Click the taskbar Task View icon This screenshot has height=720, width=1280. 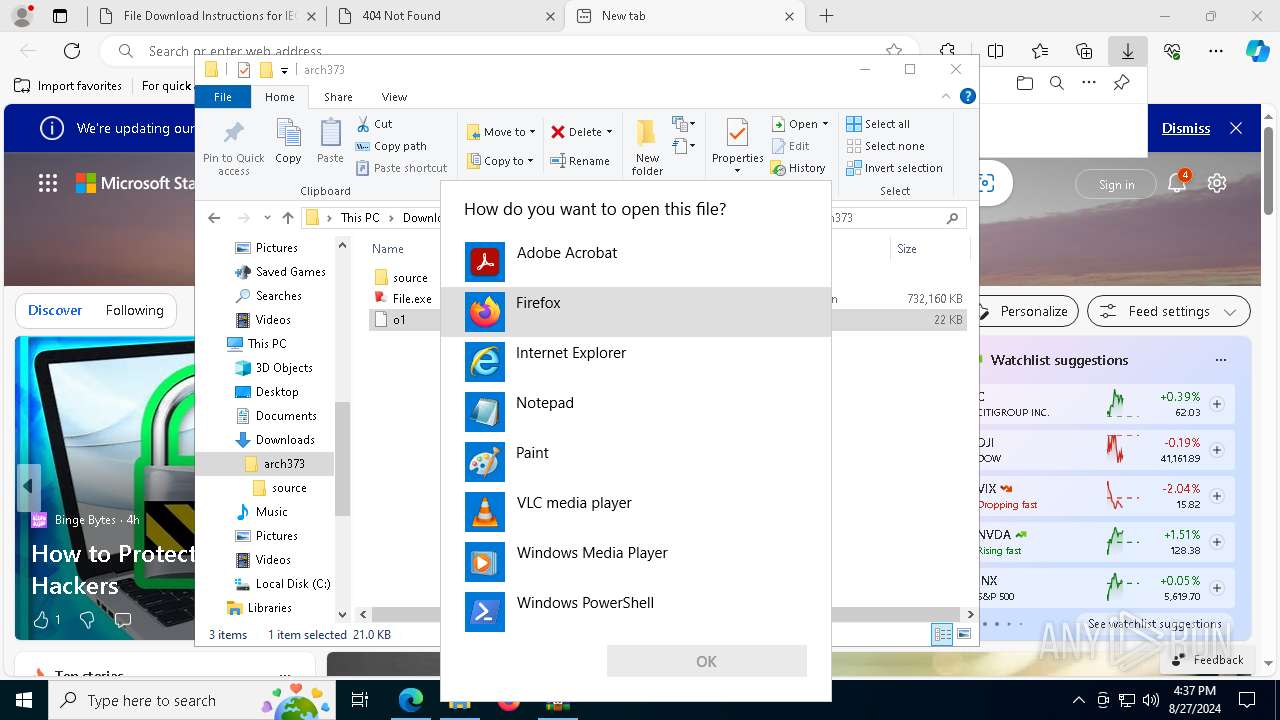[360, 701]
